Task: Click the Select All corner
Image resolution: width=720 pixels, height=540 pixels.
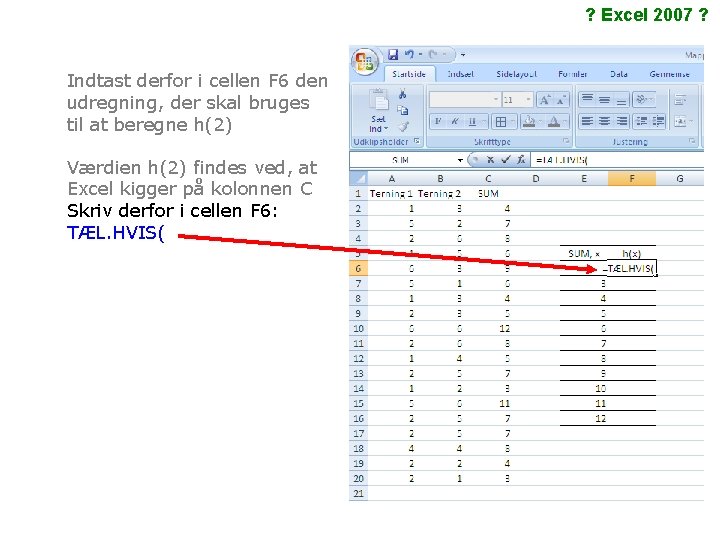Action: pos(359,179)
